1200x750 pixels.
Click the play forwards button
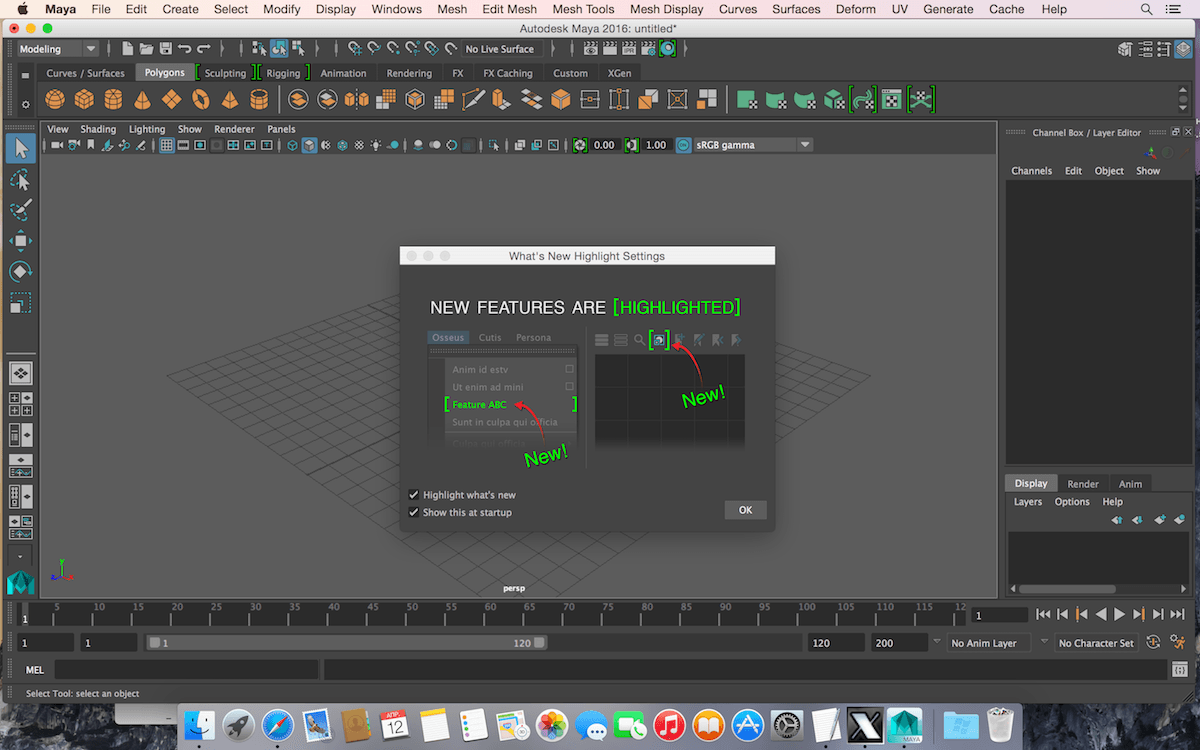pyautogui.click(x=1120, y=614)
